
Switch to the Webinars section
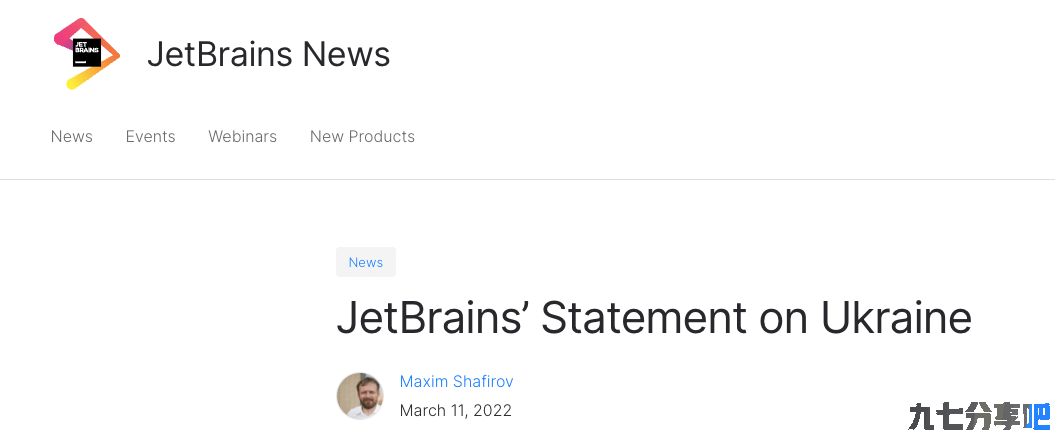point(243,137)
